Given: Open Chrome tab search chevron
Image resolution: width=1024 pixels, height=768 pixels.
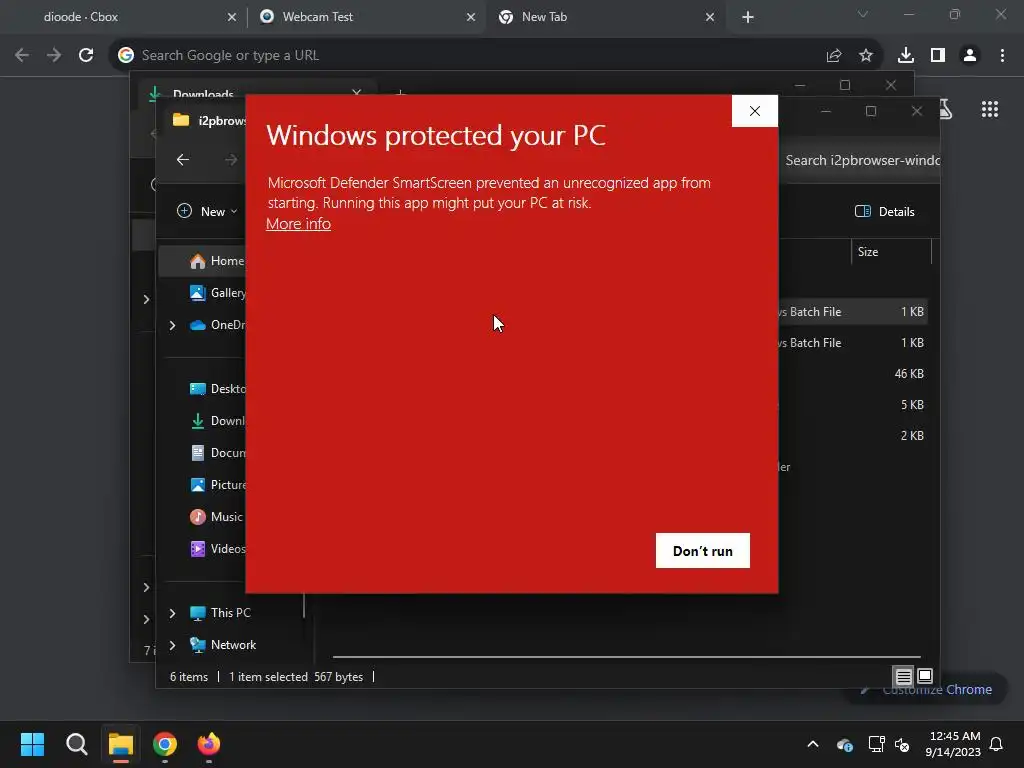Looking at the screenshot, I should 863,14.
